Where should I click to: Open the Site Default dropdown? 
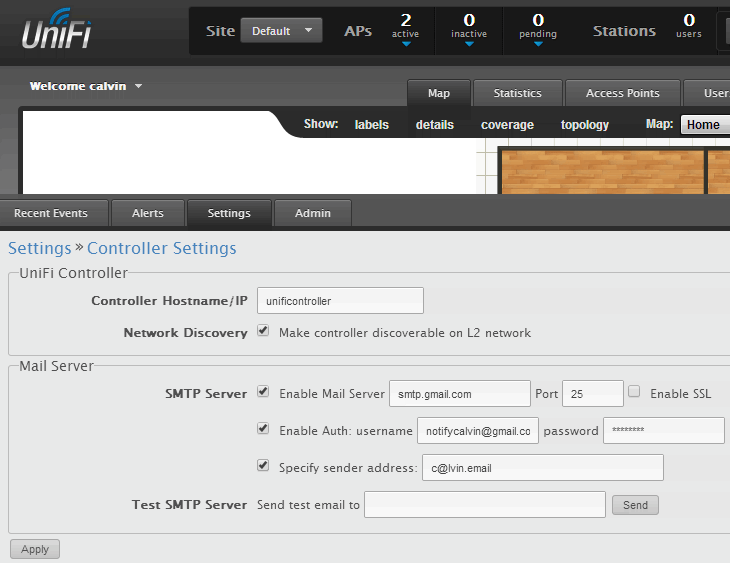click(281, 31)
